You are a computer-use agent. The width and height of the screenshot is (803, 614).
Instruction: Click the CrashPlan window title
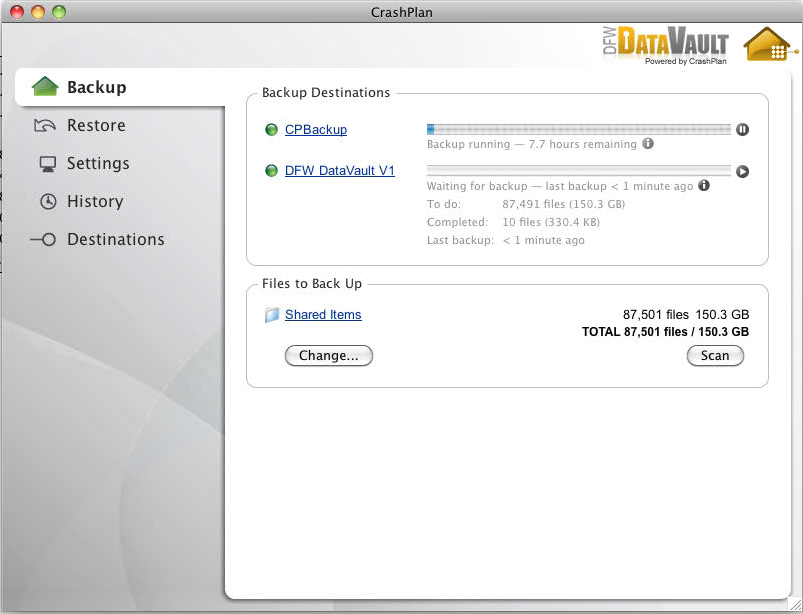pos(402,12)
